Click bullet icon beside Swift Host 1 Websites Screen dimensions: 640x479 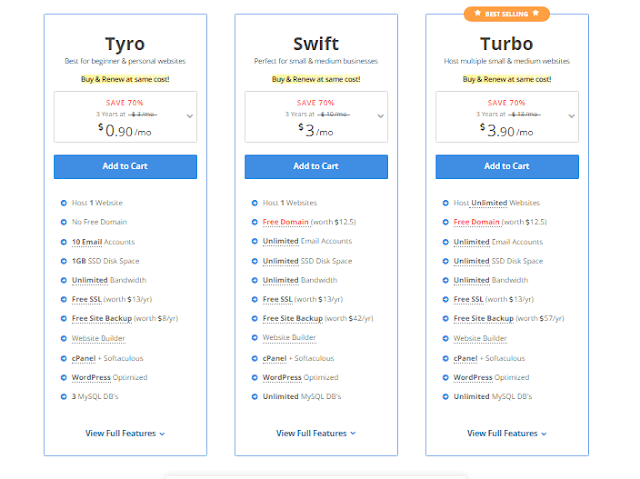[255, 203]
